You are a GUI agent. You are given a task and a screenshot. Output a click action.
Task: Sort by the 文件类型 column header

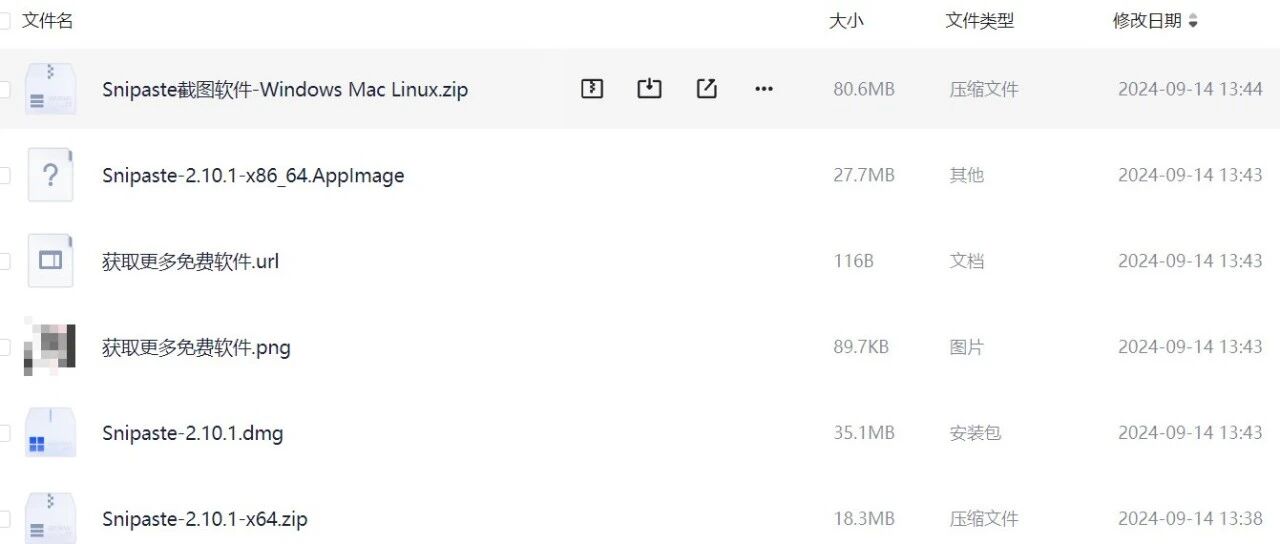(x=980, y=21)
